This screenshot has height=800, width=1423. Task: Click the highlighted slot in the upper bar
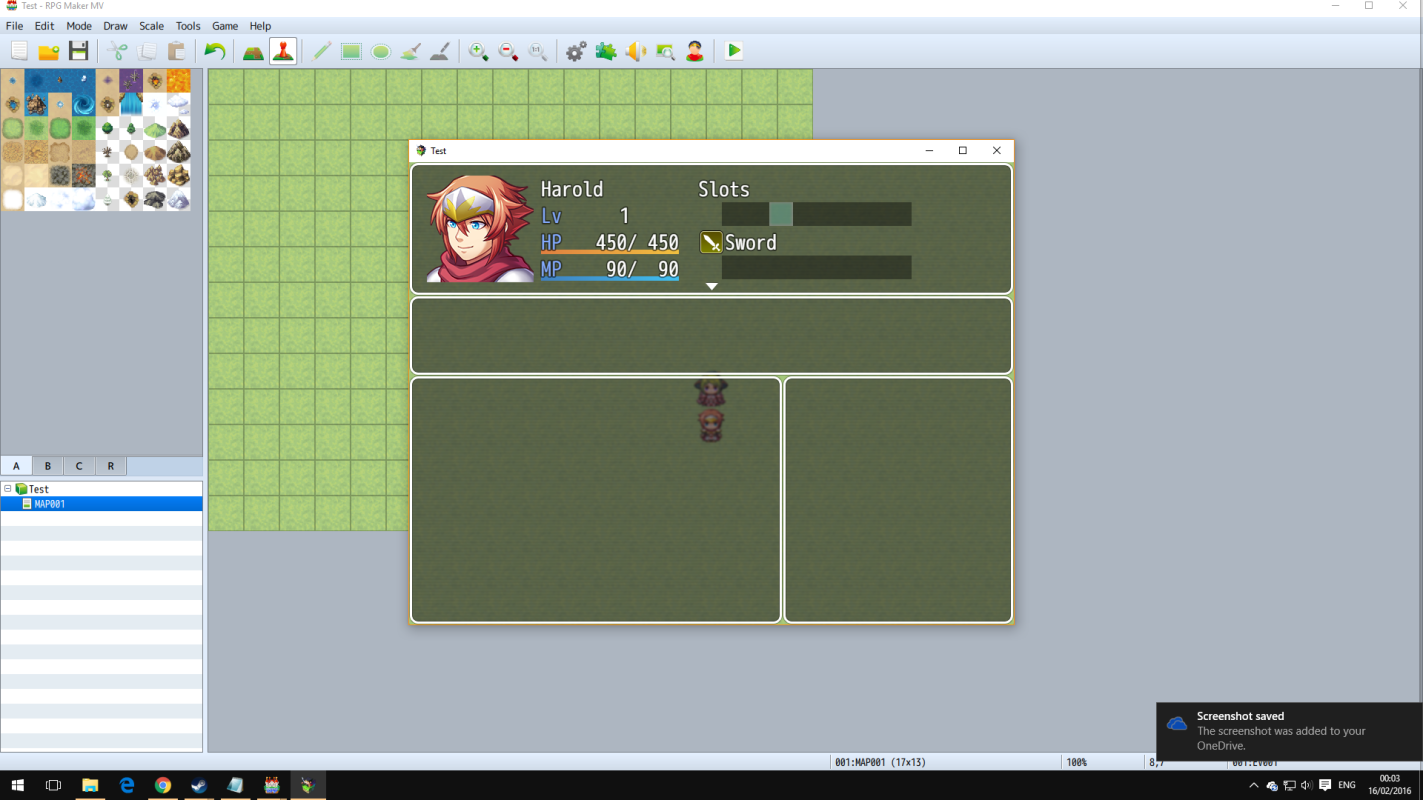pyautogui.click(x=781, y=214)
